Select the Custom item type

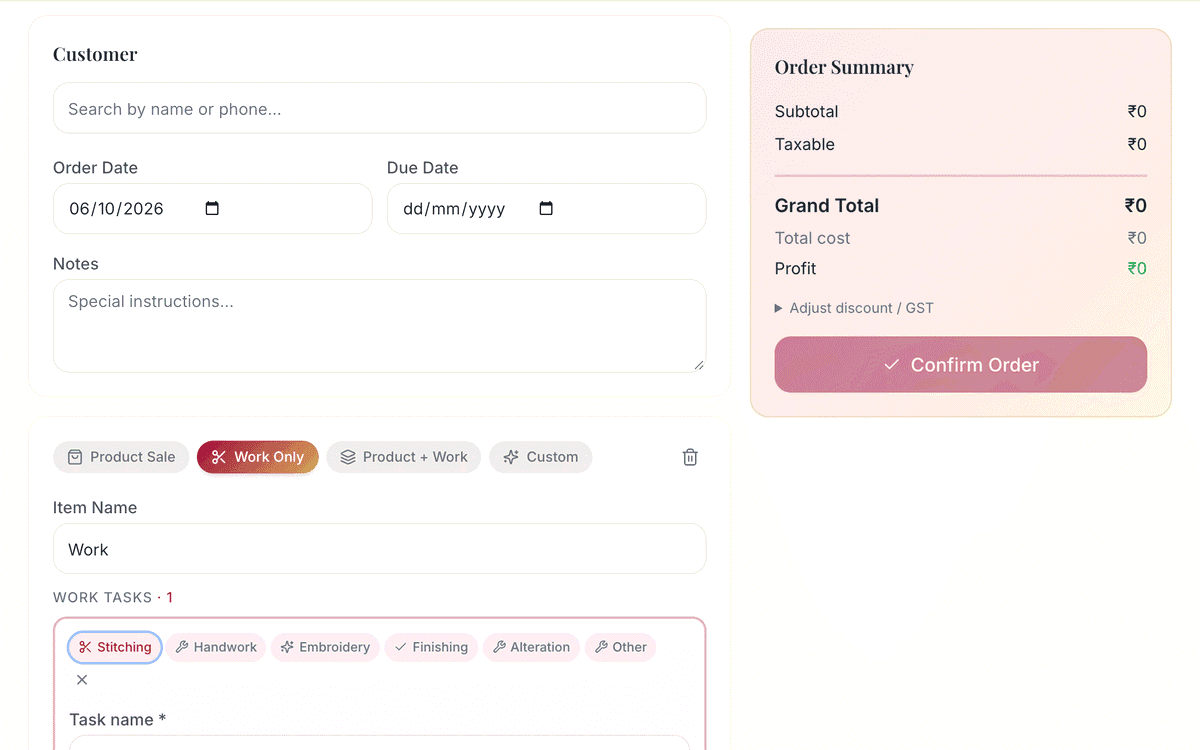(541, 457)
